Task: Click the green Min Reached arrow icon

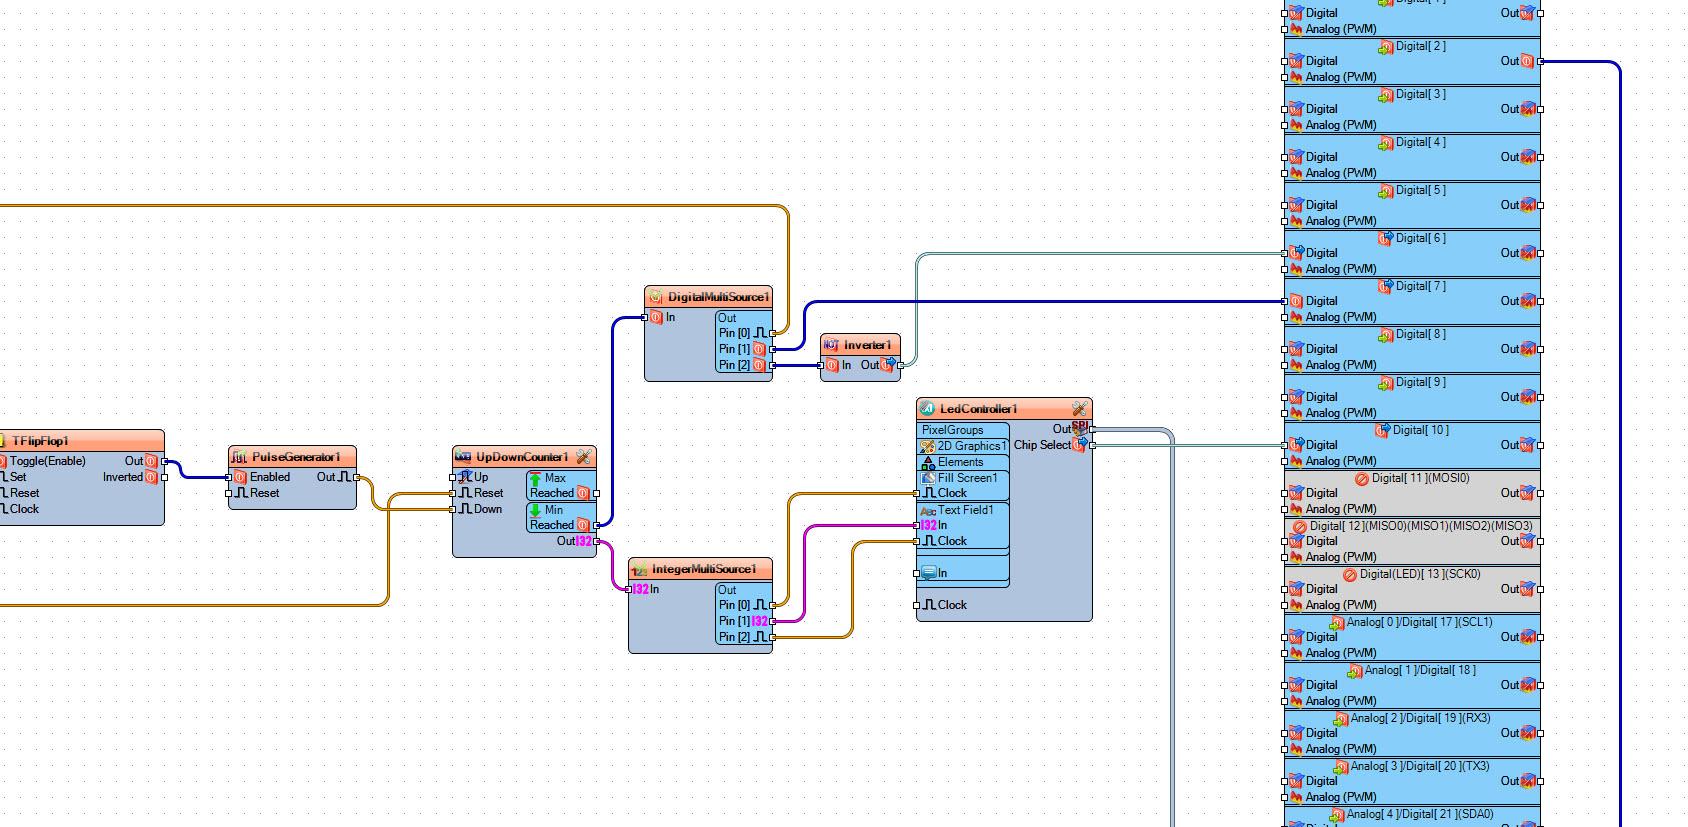Action: click(x=536, y=510)
